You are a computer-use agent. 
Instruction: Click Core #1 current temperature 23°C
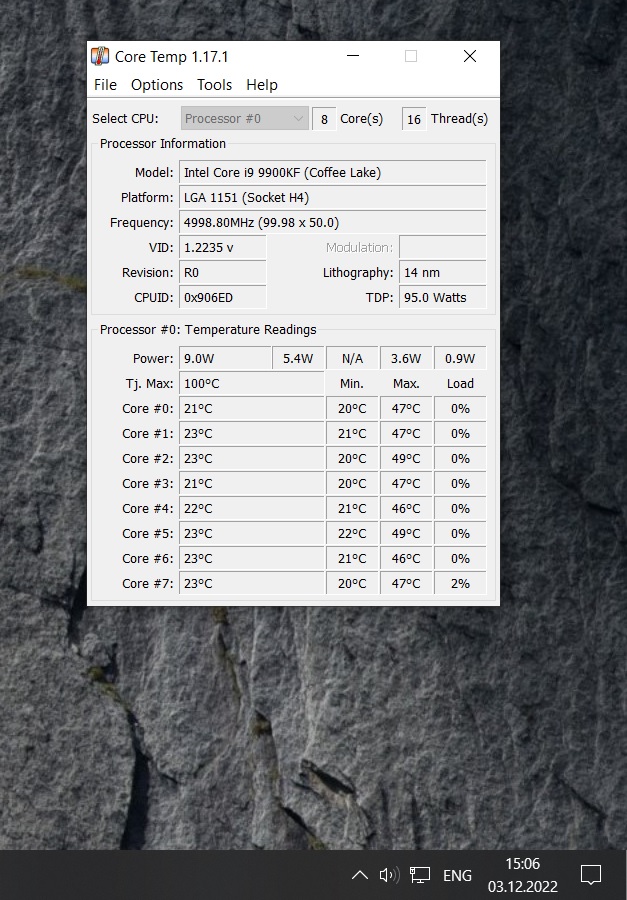[251, 433]
